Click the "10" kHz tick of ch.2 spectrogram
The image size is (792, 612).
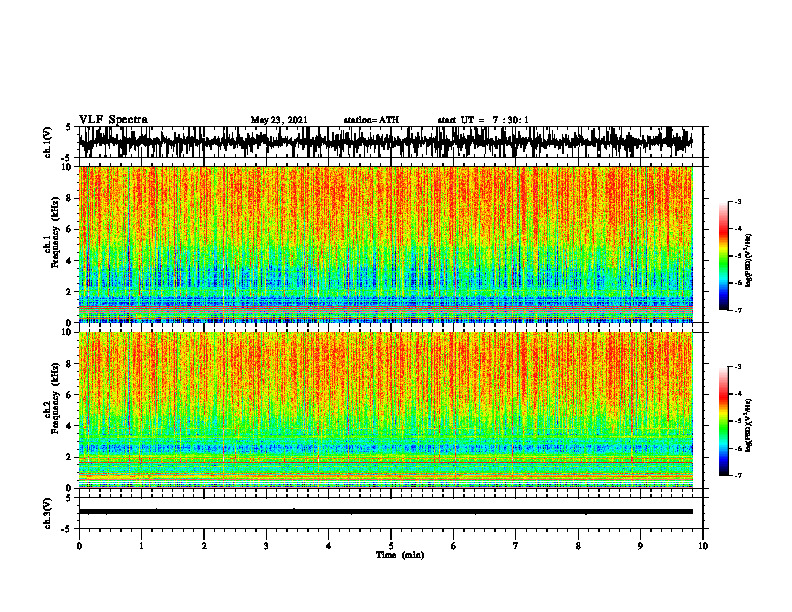click(x=69, y=332)
